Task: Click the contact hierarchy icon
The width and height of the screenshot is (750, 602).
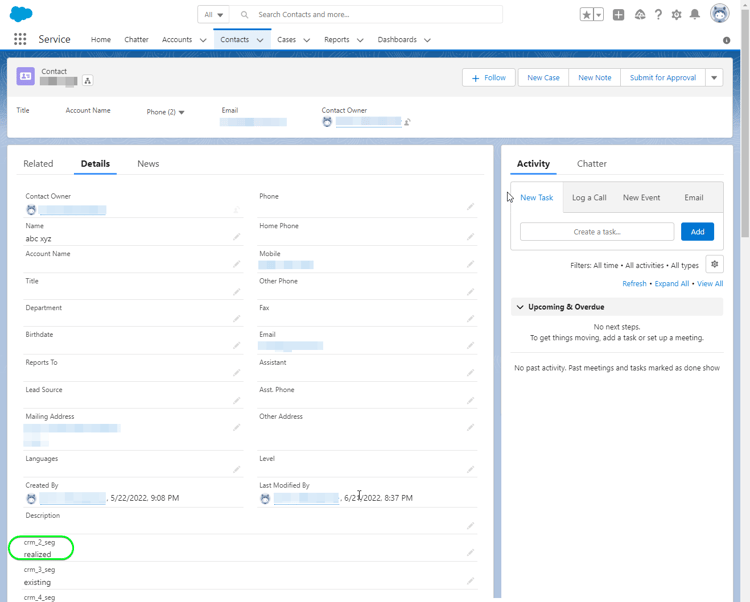Action: (x=87, y=81)
